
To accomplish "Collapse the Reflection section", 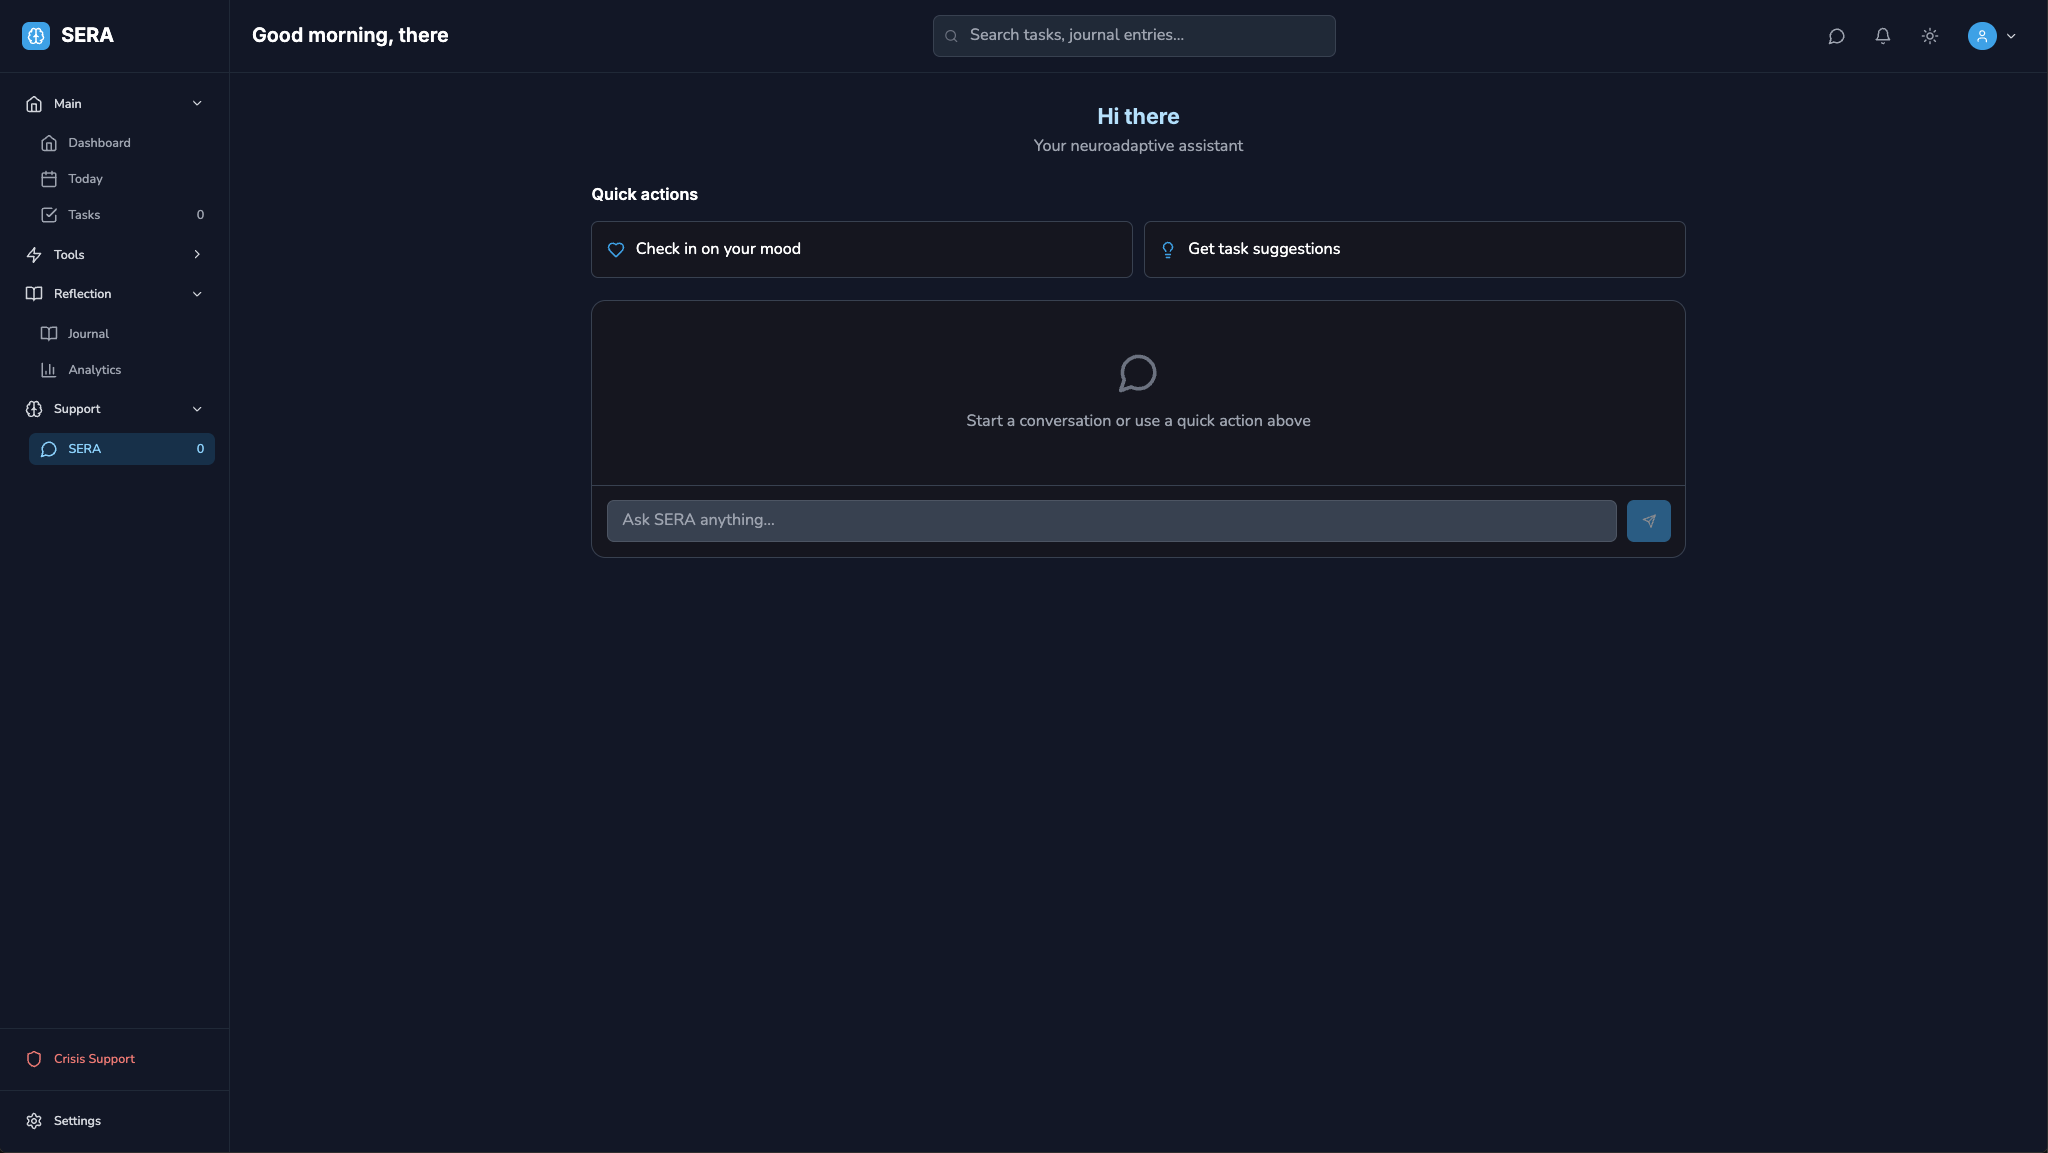I will [197, 294].
